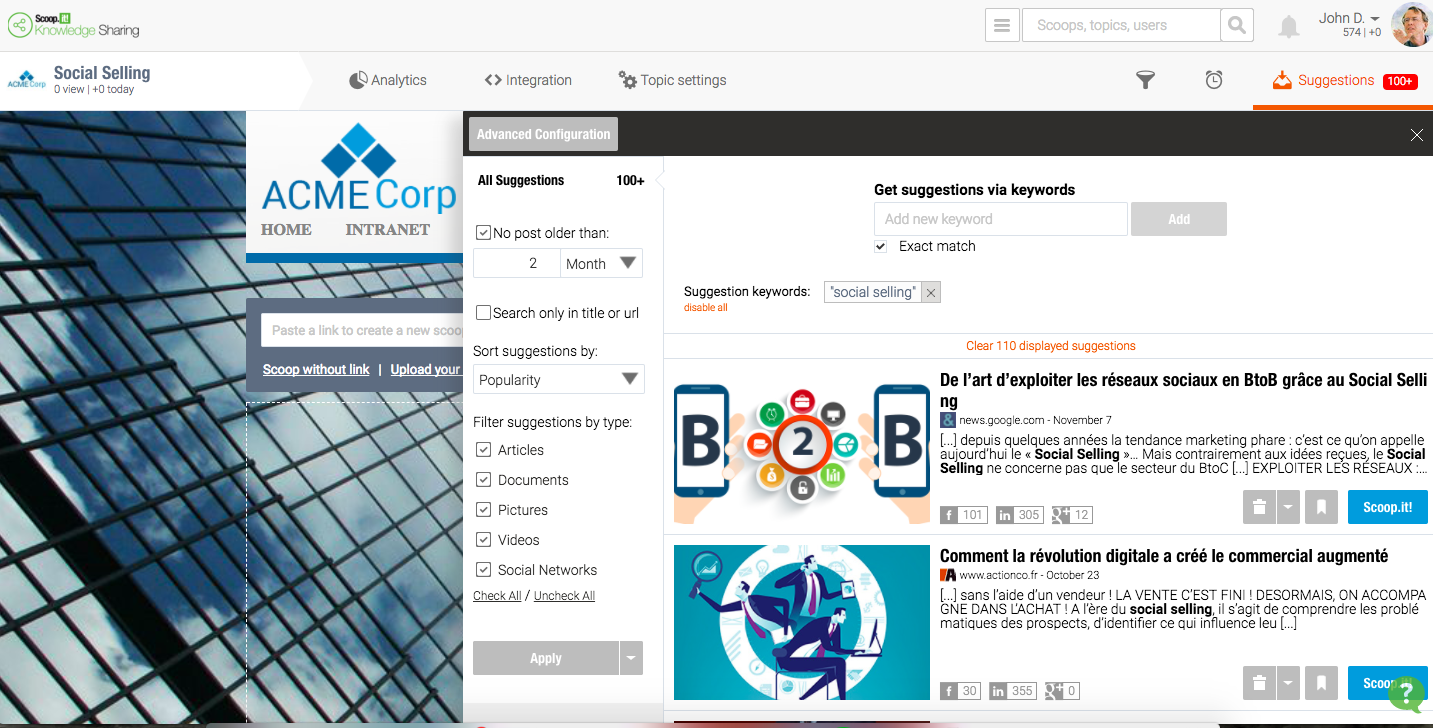Open the Analytics tab
The width and height of the screenshot is (1433, 728).
pos(388,80)
